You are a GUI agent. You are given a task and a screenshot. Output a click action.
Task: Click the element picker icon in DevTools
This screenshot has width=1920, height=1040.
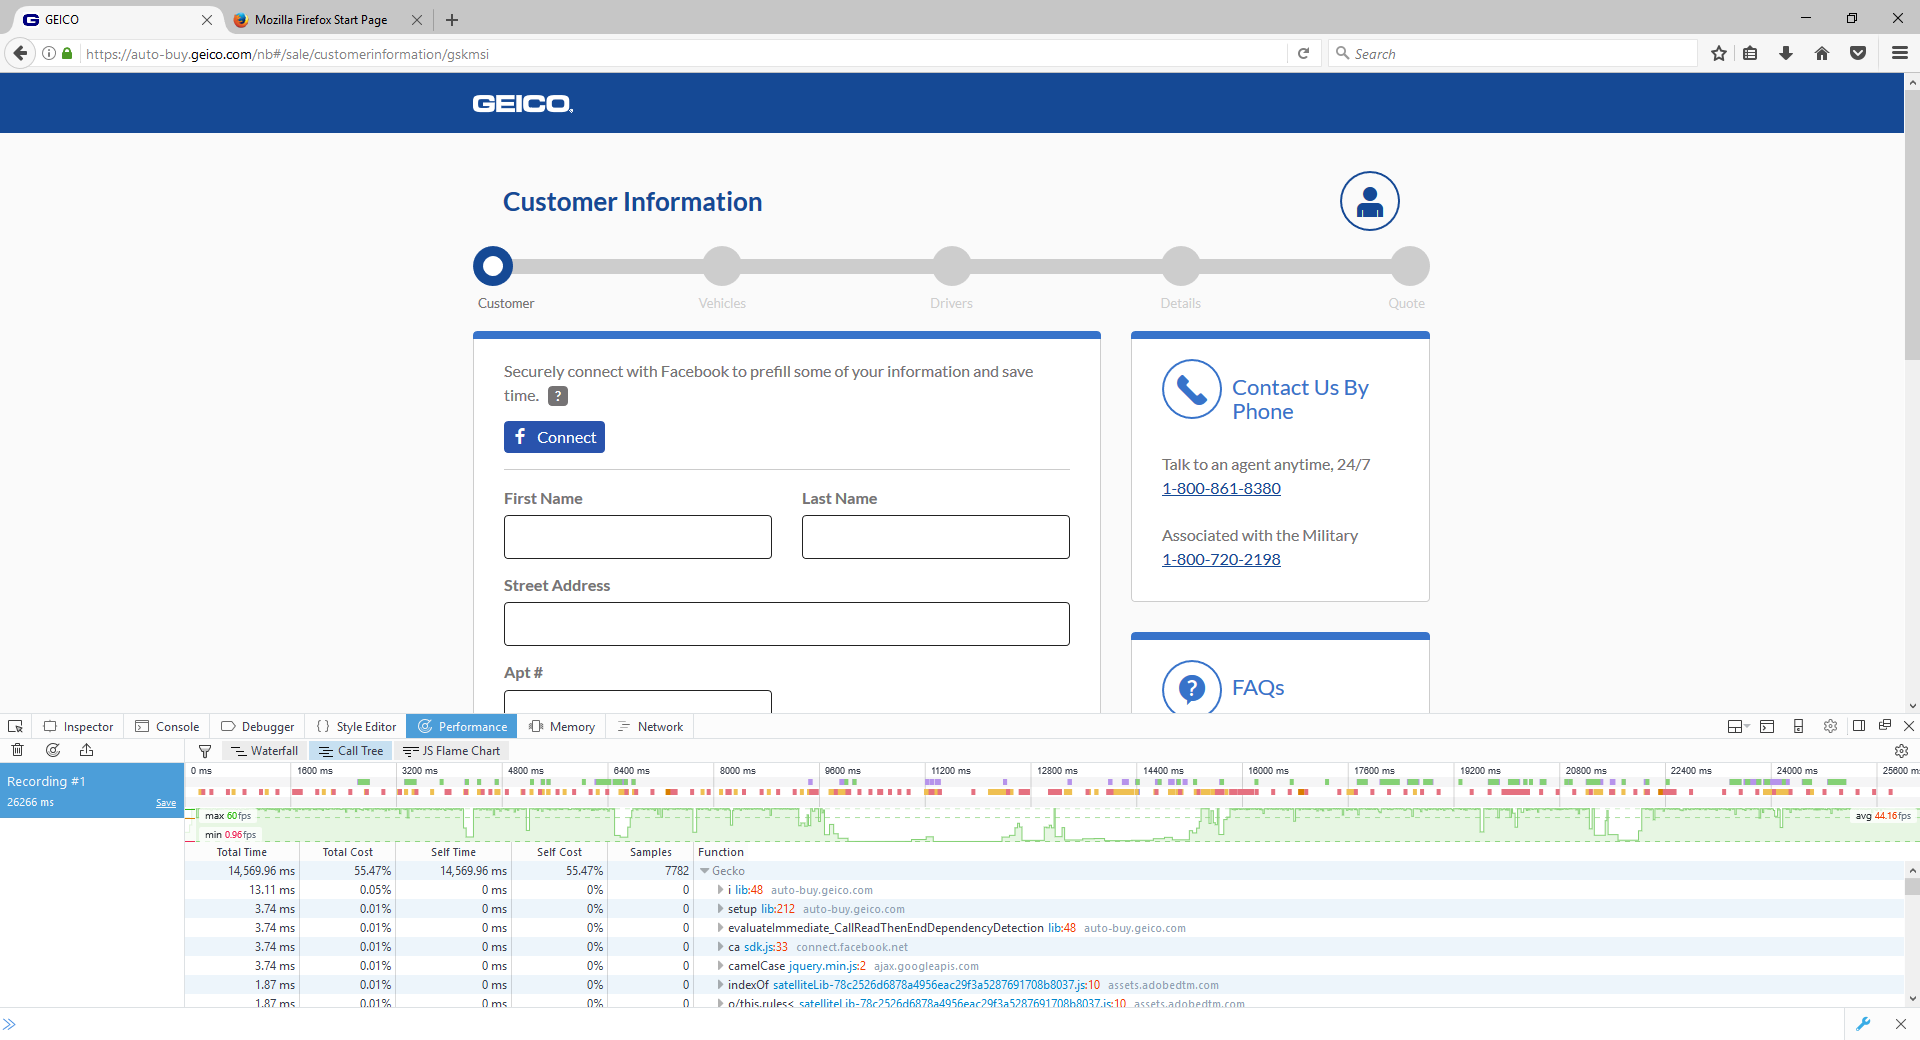click(15, 726)
